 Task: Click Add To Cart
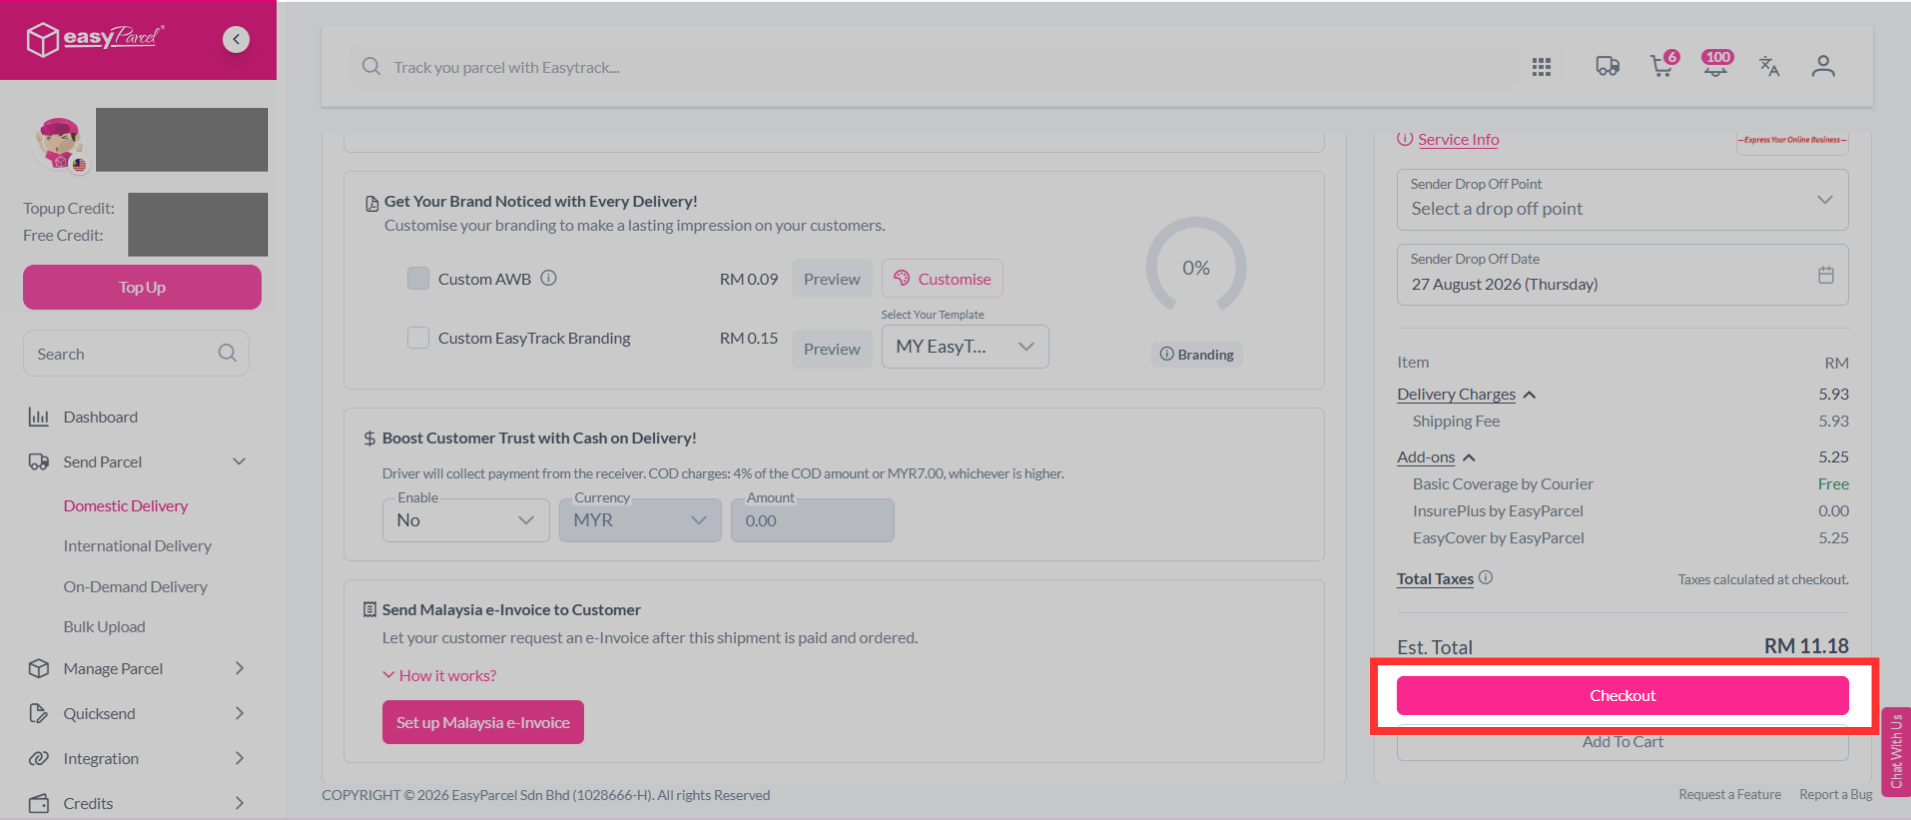click(1622, 741)
